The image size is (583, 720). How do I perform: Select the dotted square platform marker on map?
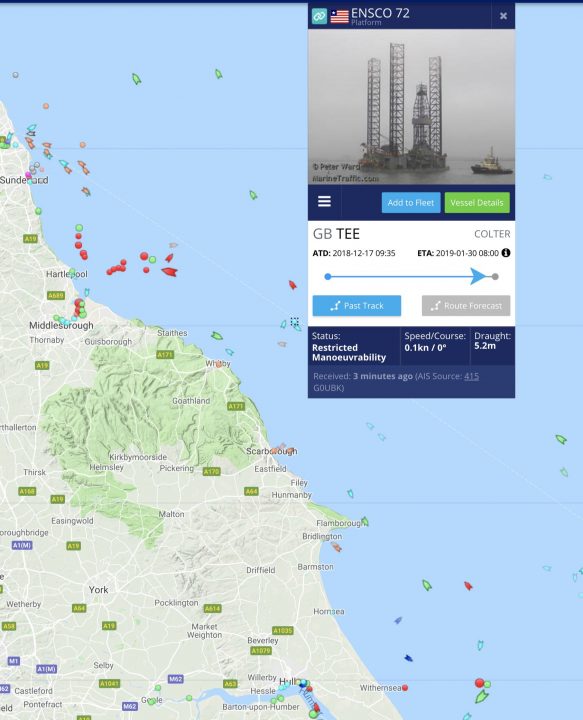[295, 321]
